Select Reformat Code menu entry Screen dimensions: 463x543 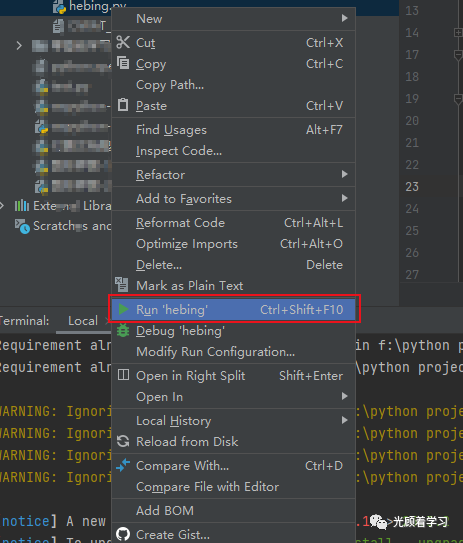pyautogui.click(x=234, y=223)
